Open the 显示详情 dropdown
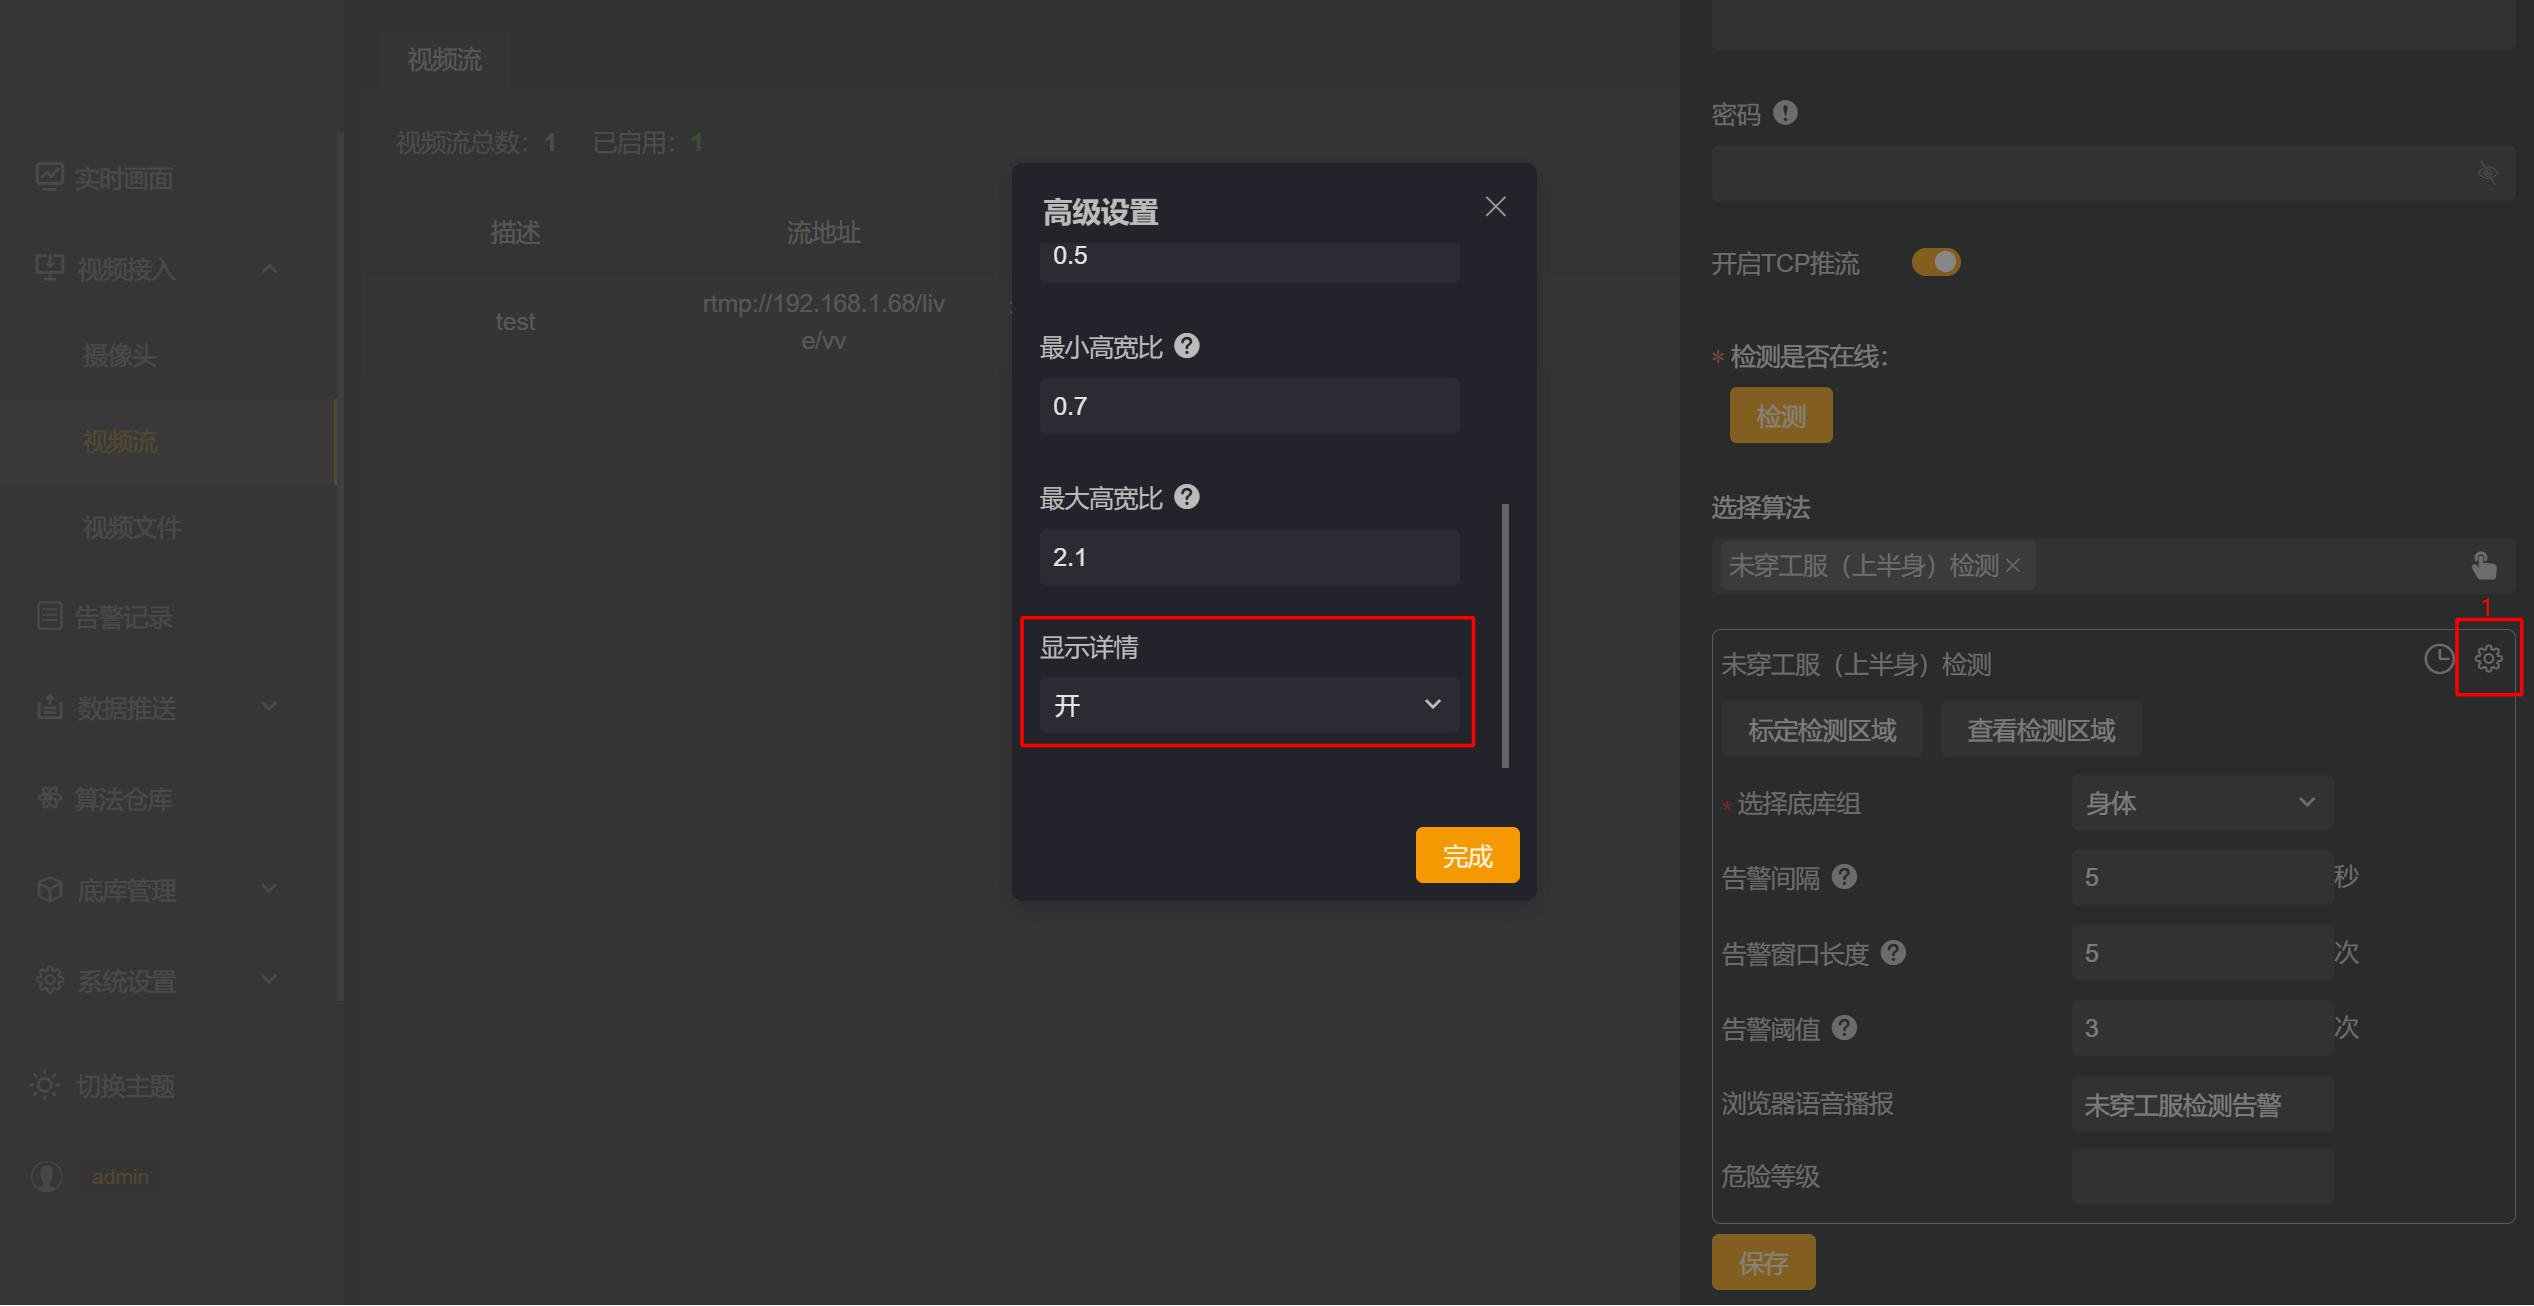The image size is (2534, 1306). (x=1249, y=705)
